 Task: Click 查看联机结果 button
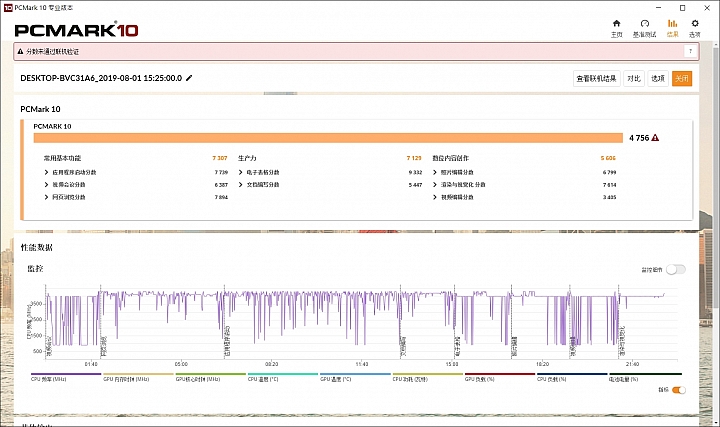596,79
